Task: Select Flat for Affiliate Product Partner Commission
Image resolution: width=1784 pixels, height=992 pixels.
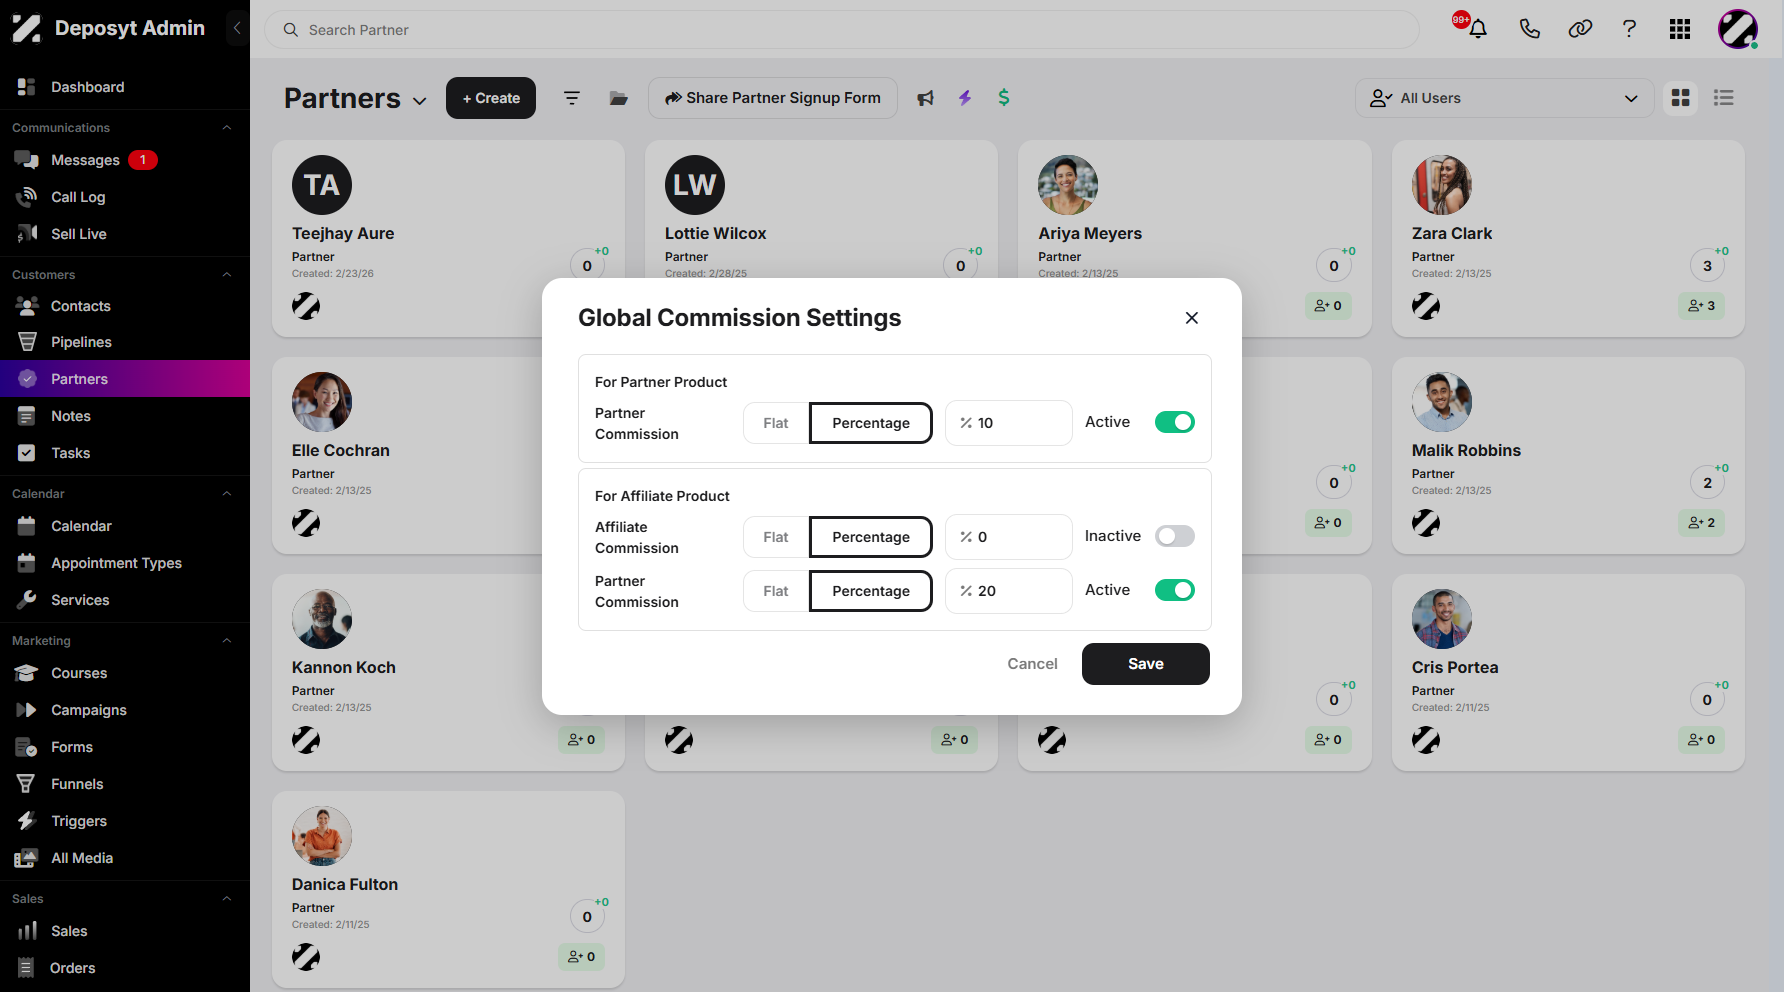Action: (x=776, y=591)
